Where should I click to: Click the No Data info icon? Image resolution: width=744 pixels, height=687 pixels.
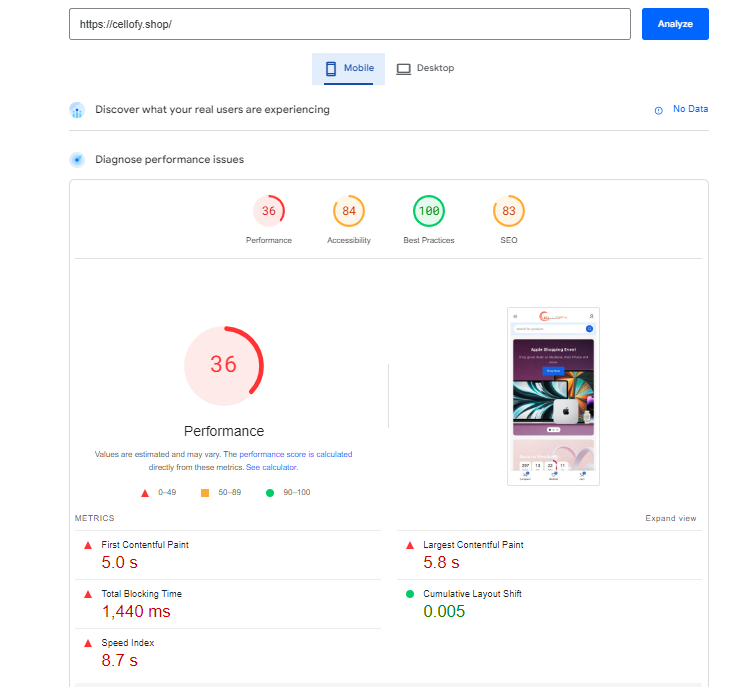point(659,110)
